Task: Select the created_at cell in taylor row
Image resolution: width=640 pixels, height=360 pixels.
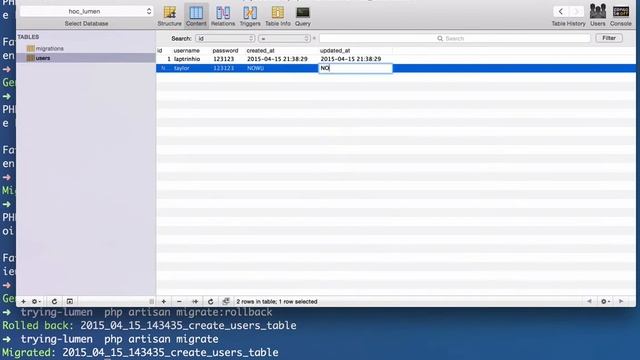Action: click(x=256, y=68)
